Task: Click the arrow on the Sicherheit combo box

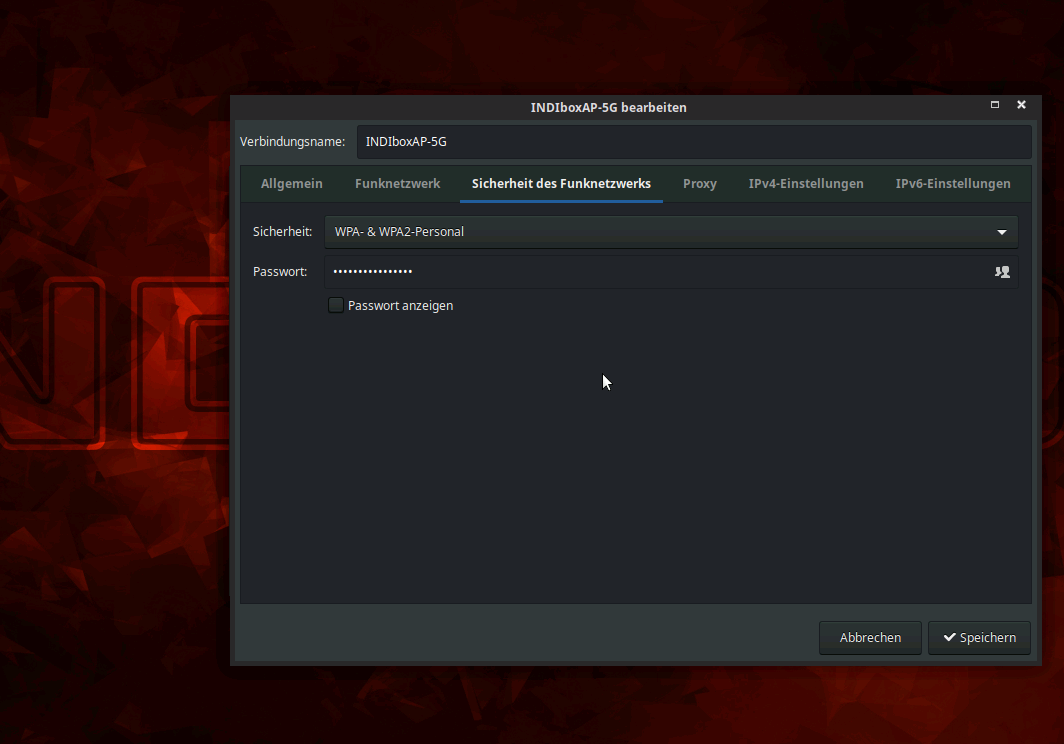Action: click(x=1002, y=232)
